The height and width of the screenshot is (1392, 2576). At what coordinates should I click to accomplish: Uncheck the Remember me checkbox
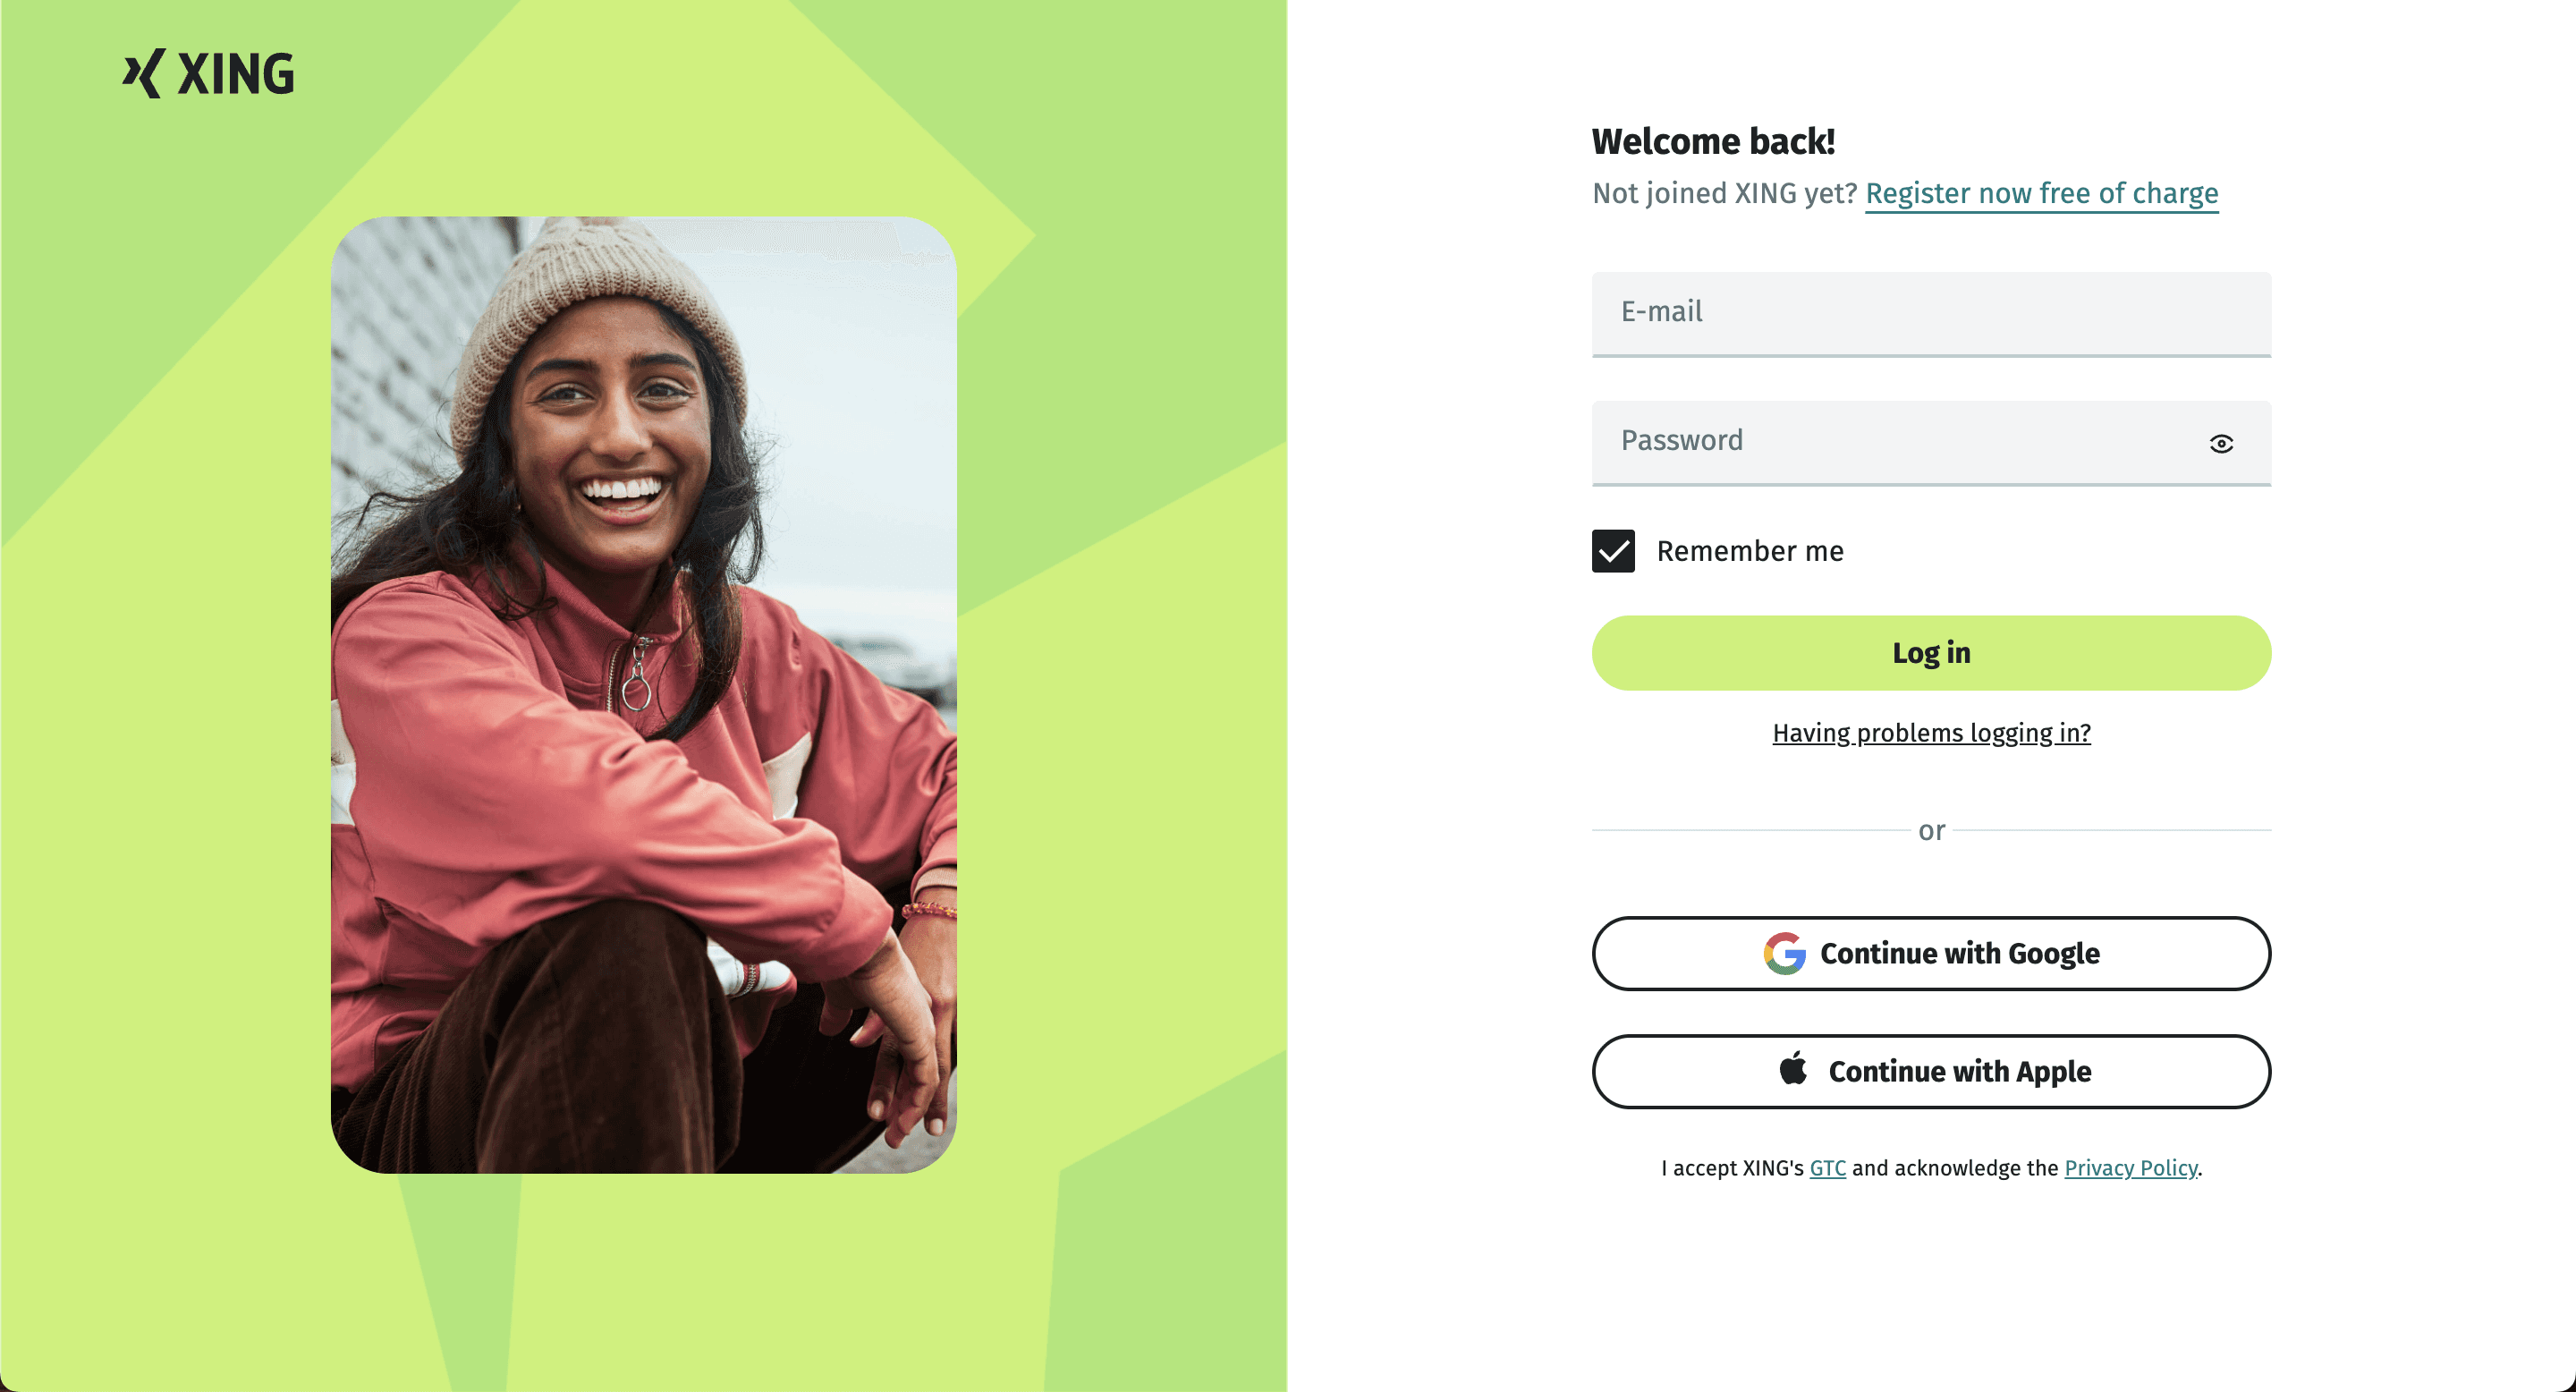tap(1613, 551)
